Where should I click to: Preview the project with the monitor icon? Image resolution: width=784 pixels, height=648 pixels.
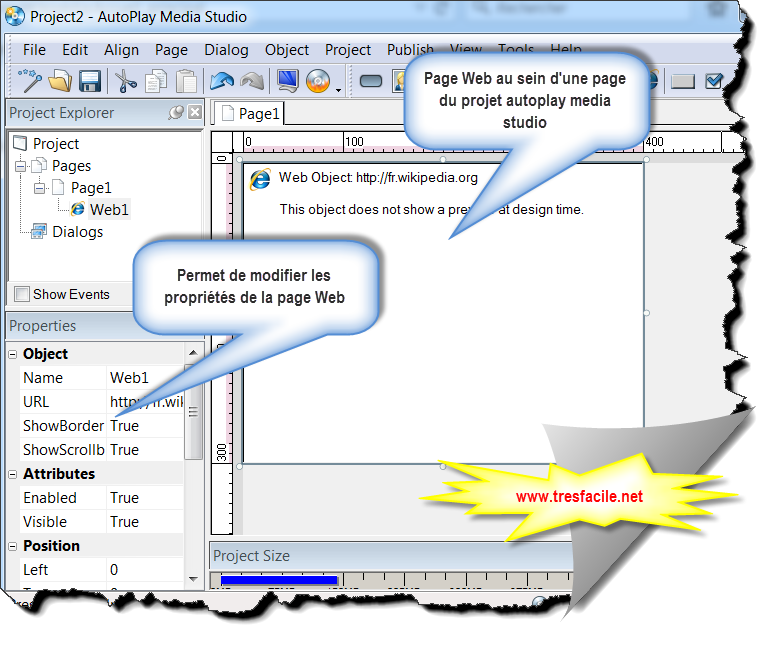(x=288, y=80)
